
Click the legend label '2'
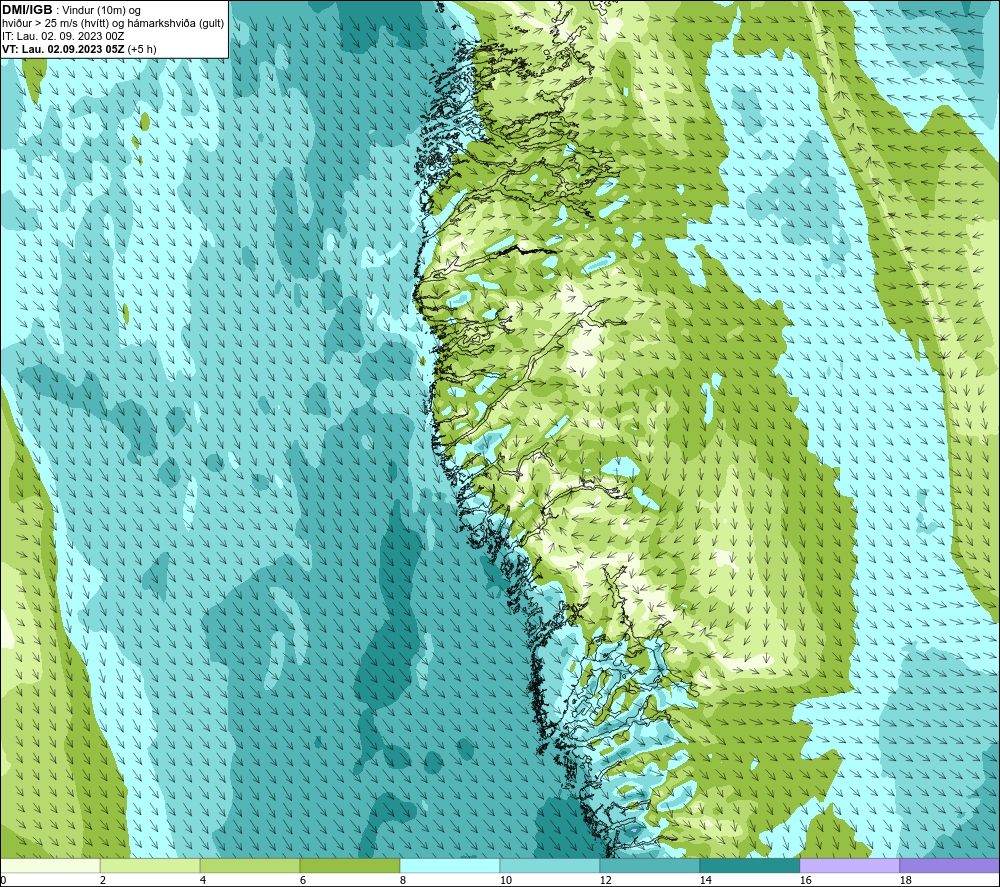(103, 880)
